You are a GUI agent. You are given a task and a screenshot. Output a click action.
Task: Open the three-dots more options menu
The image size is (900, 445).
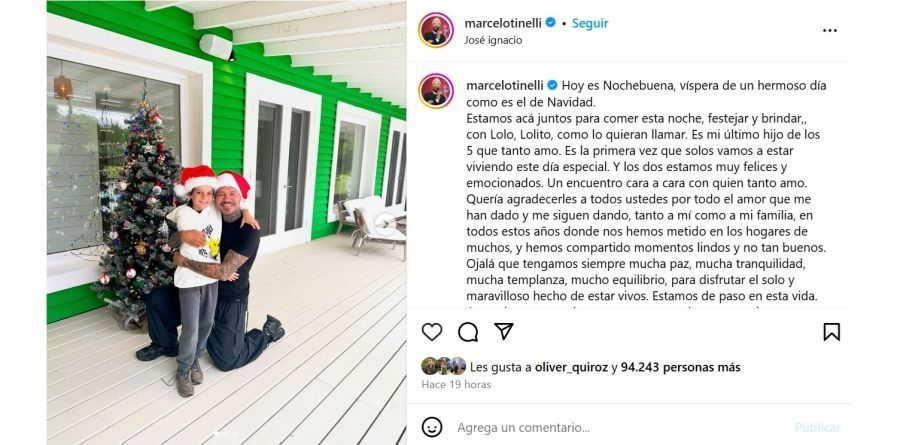point(829,30)
